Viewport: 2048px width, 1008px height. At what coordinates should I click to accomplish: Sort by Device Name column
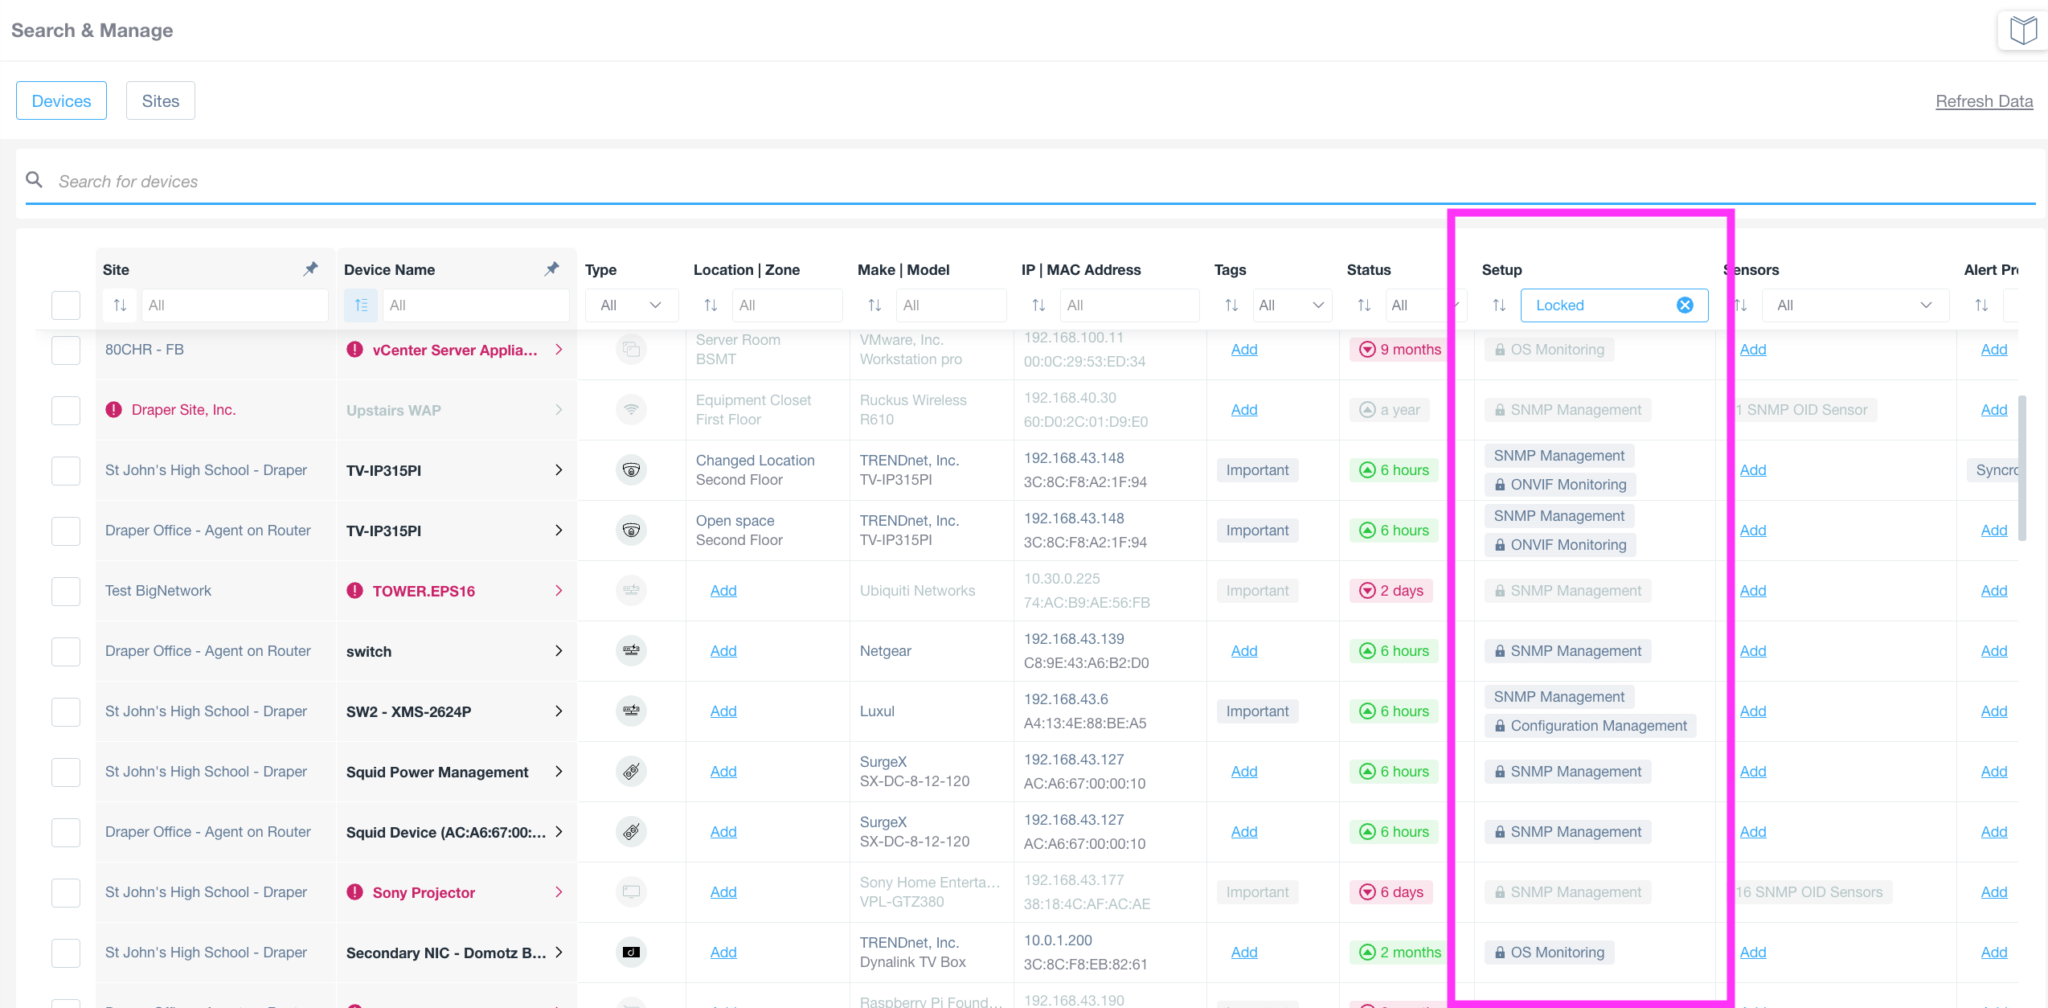coord(361,305)
